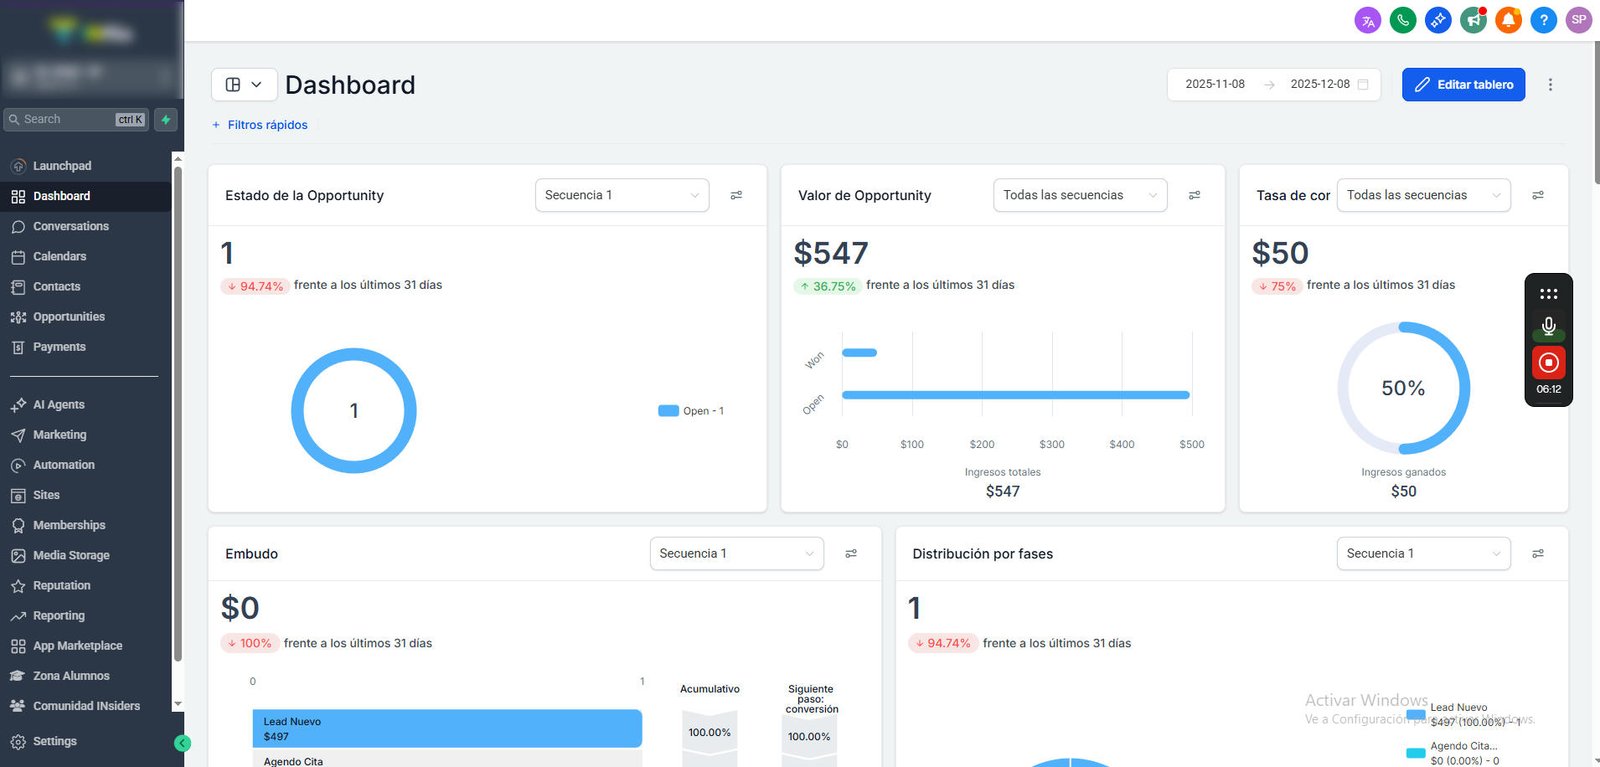Open the dashboard three-dot options menu
The height and width of the screenshot is (767, 1600).
[x=1551, y=85]
